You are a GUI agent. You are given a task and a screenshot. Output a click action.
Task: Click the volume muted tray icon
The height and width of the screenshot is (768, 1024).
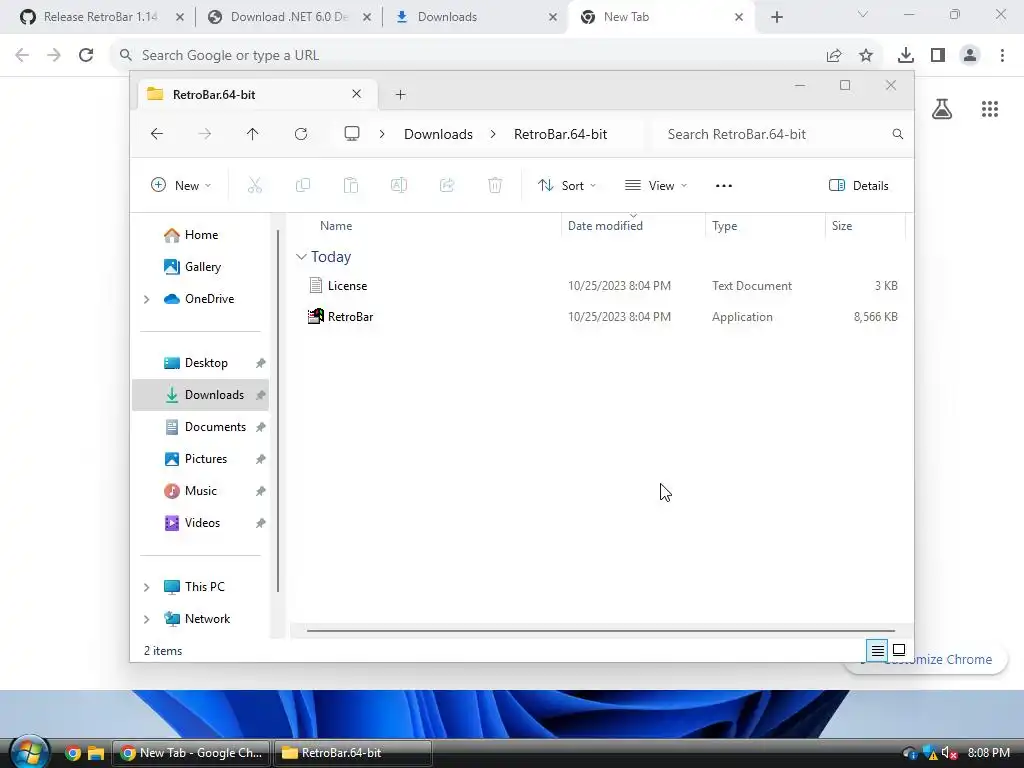949,753
